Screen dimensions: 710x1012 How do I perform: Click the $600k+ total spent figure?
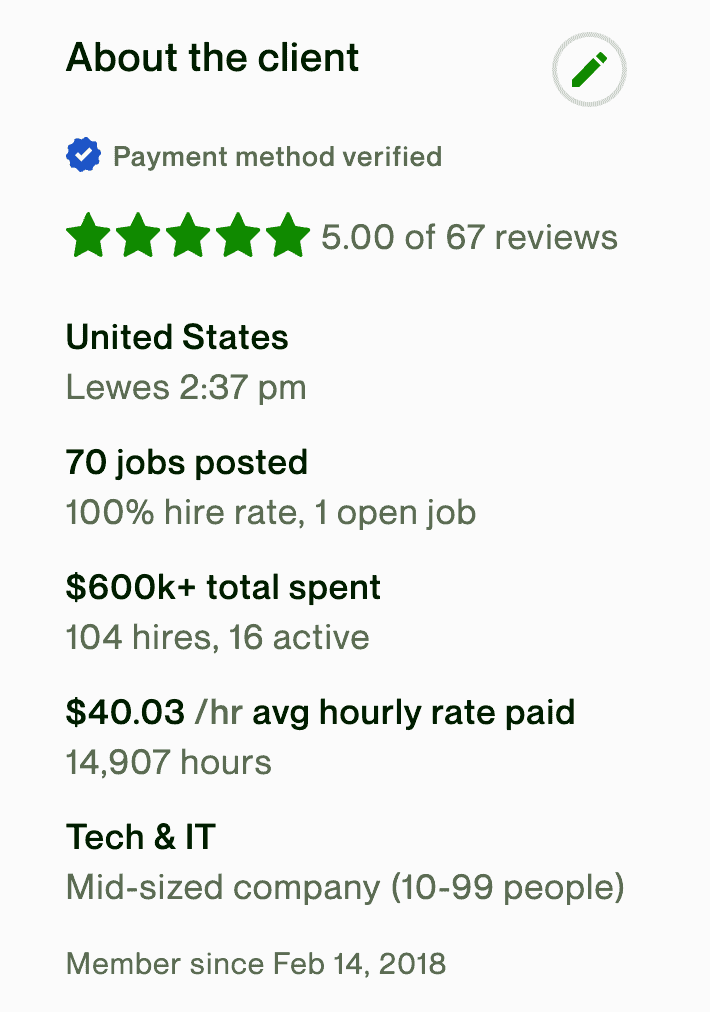pos(222,587)
